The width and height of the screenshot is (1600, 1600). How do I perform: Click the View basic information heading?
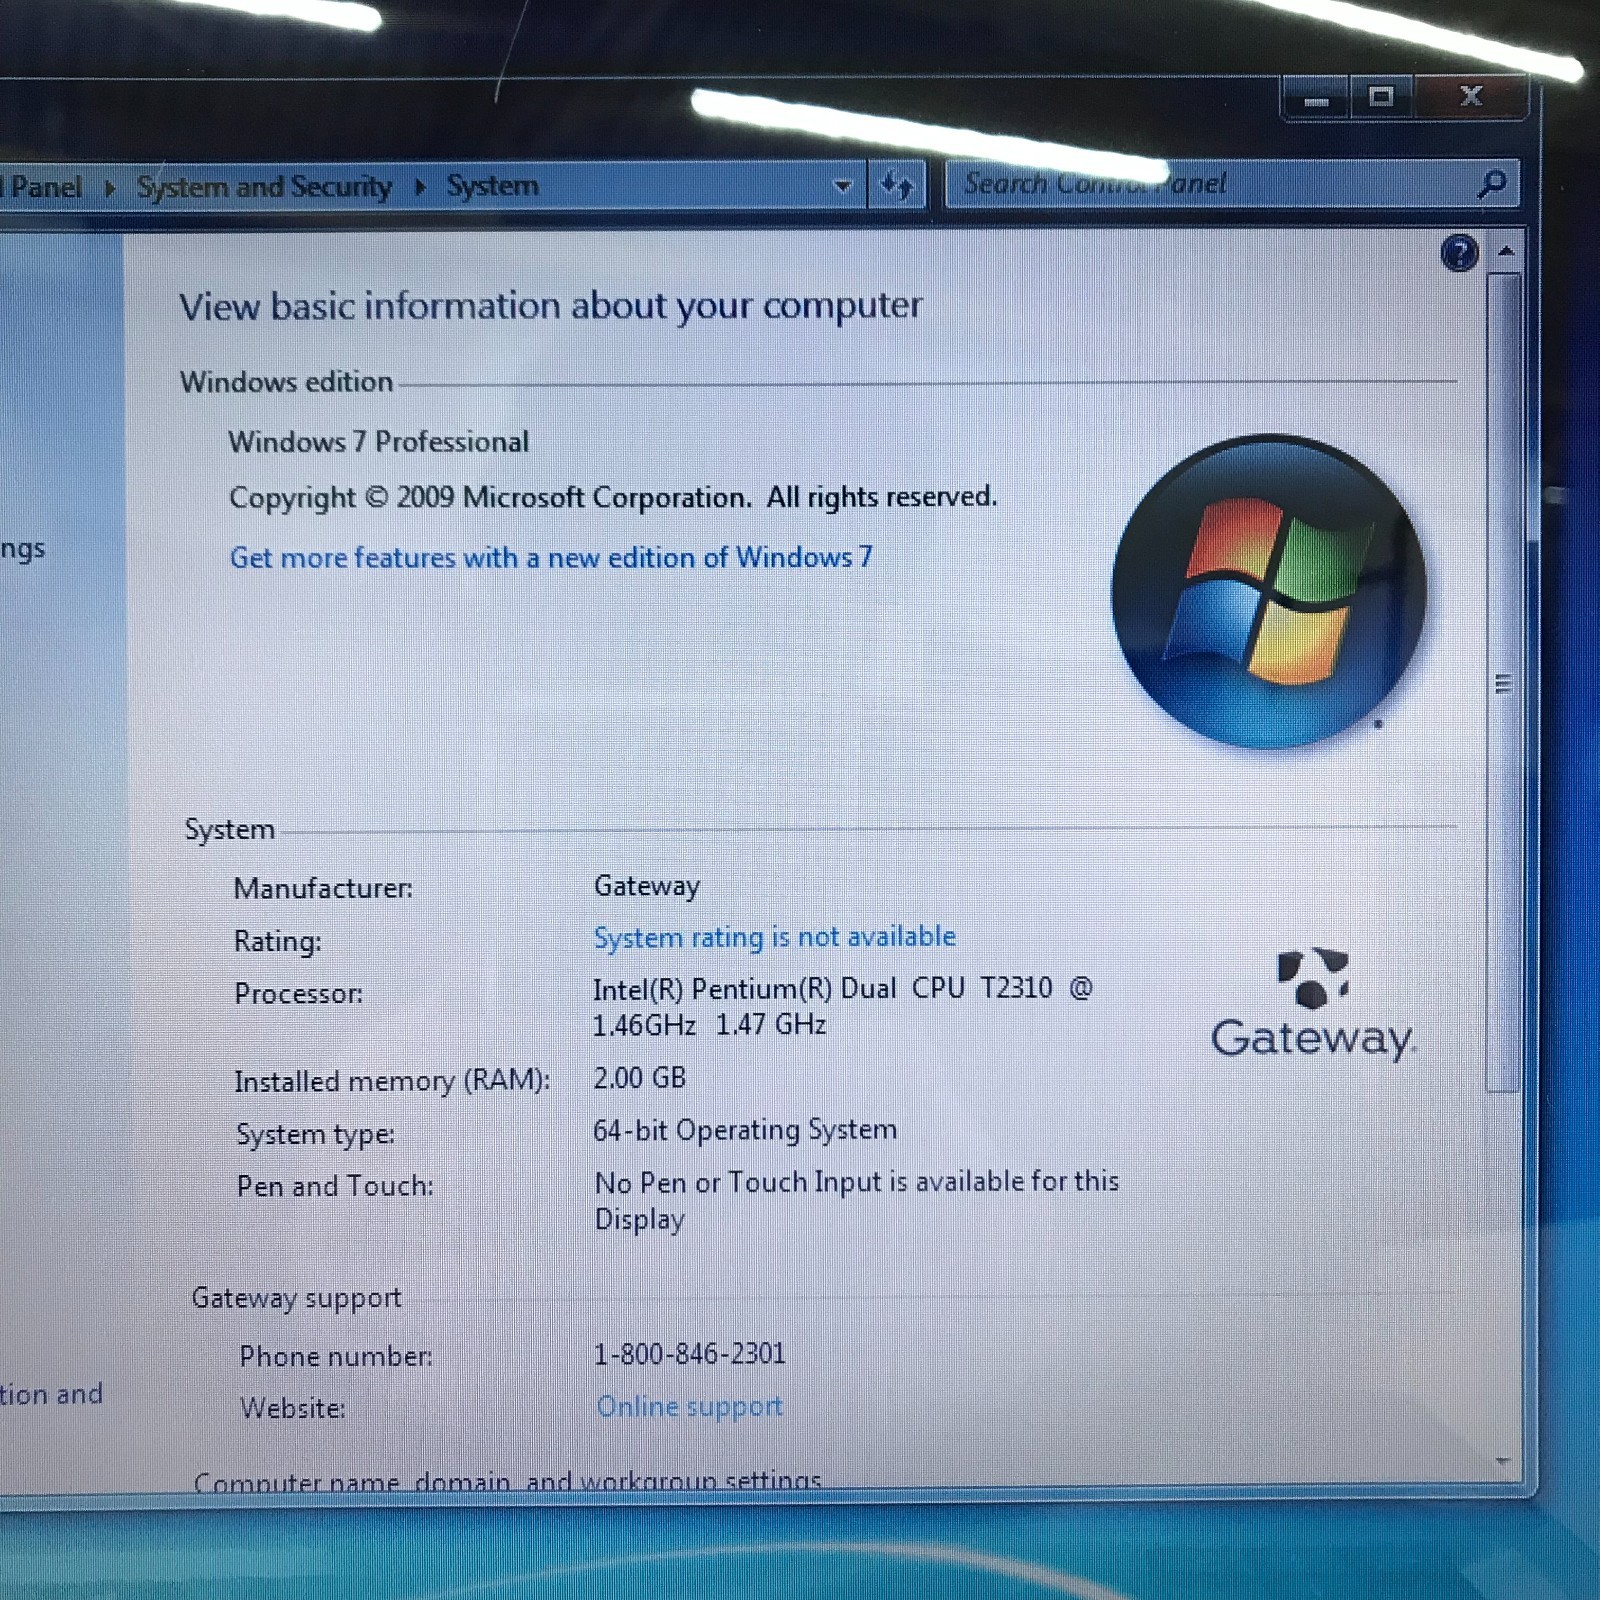point(551,306)
